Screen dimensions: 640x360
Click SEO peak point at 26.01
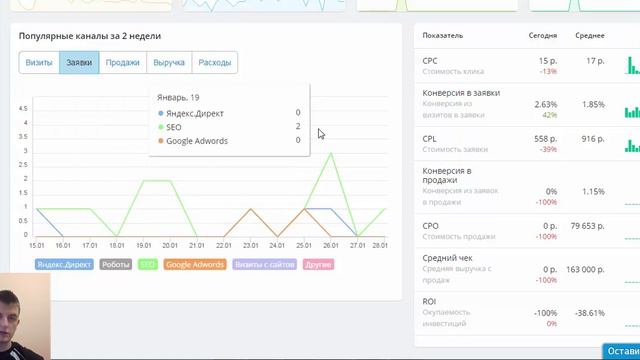331,153
